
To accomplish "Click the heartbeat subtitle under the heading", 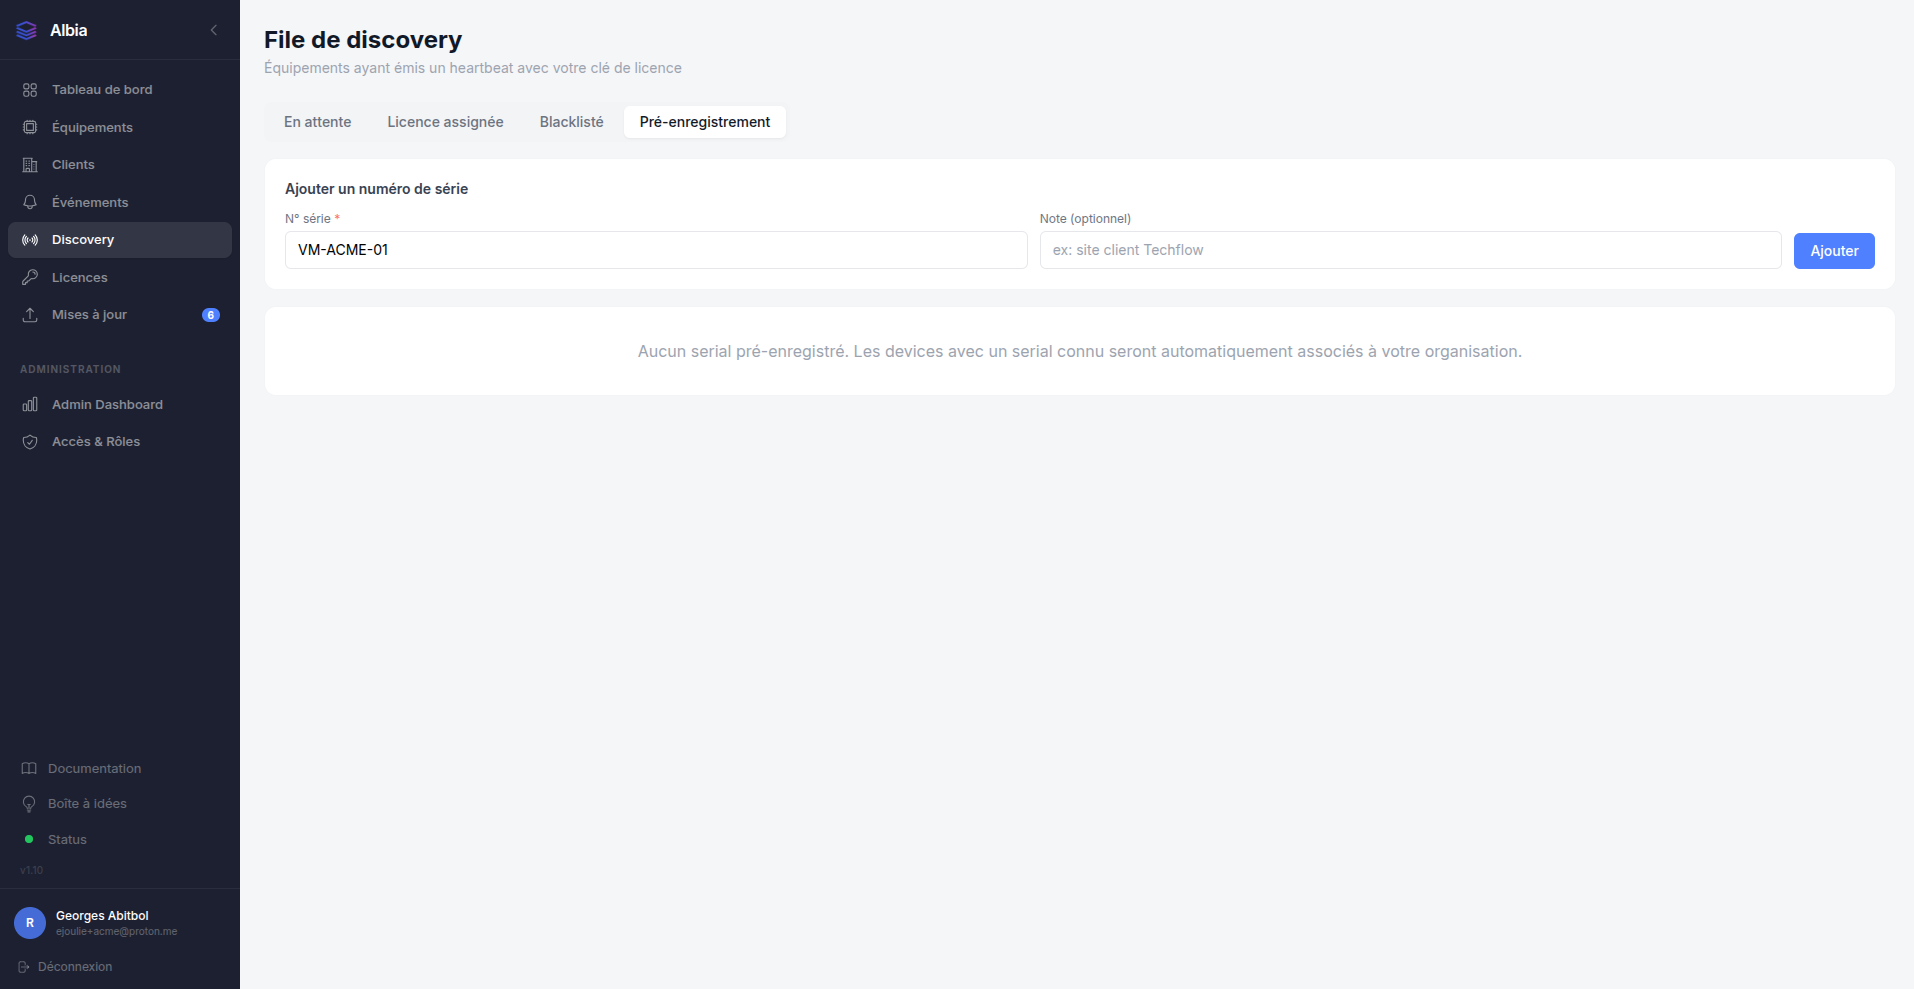I will click(473, 68).
